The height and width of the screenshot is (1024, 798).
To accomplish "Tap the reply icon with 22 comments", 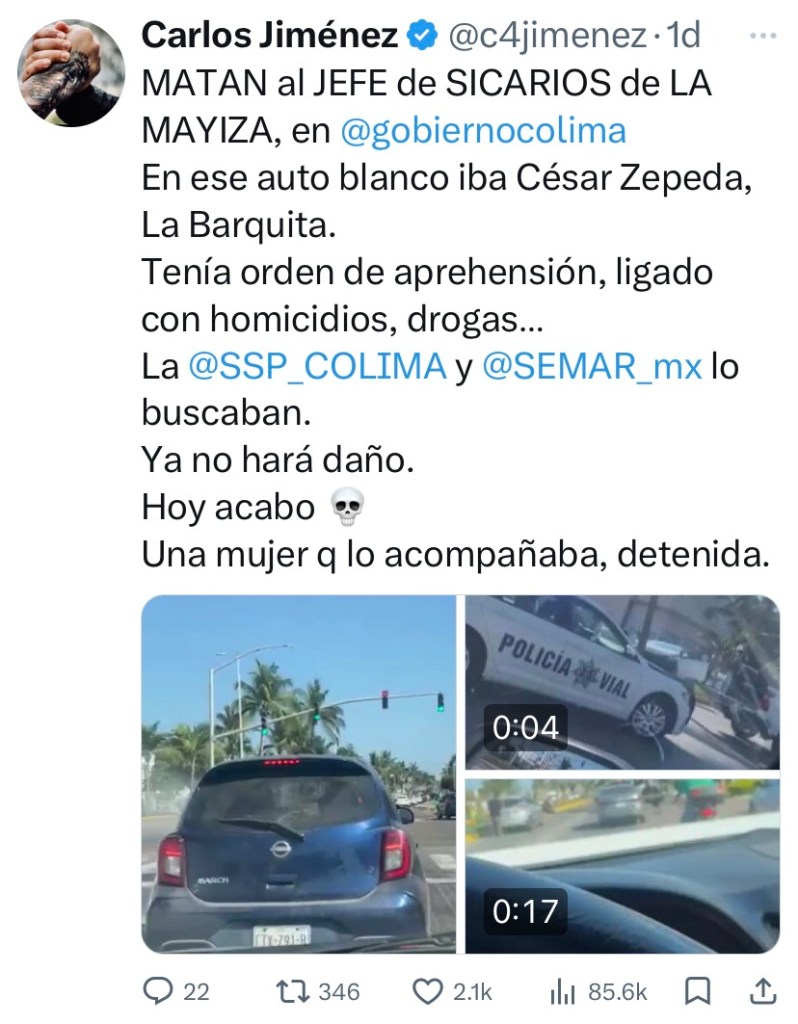I will (x=158, y=991).
